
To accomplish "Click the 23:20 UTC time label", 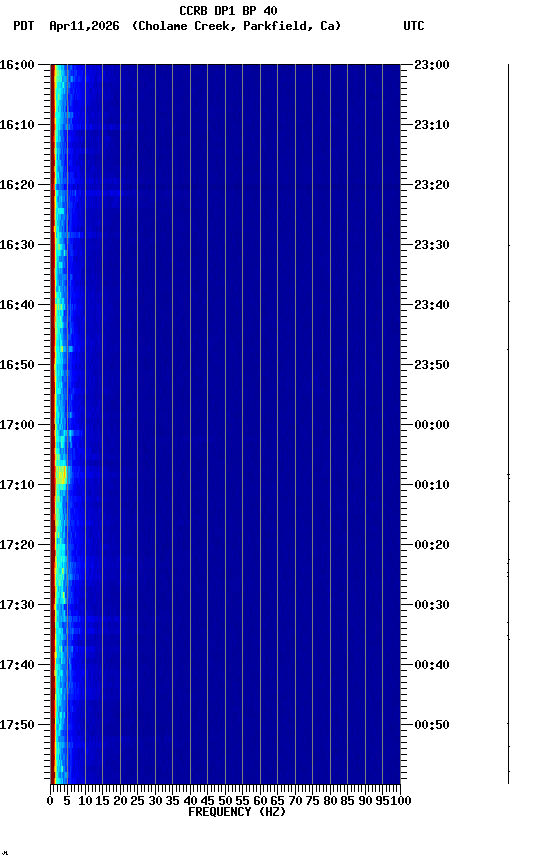I will click(432, 185).
